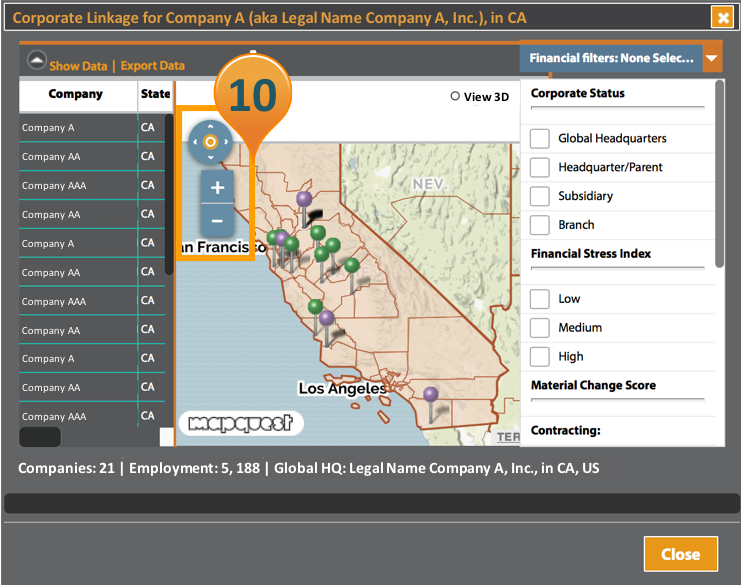Click the map zoom in plus button
The image size is (741, 585).
click(x=217, y=188)
